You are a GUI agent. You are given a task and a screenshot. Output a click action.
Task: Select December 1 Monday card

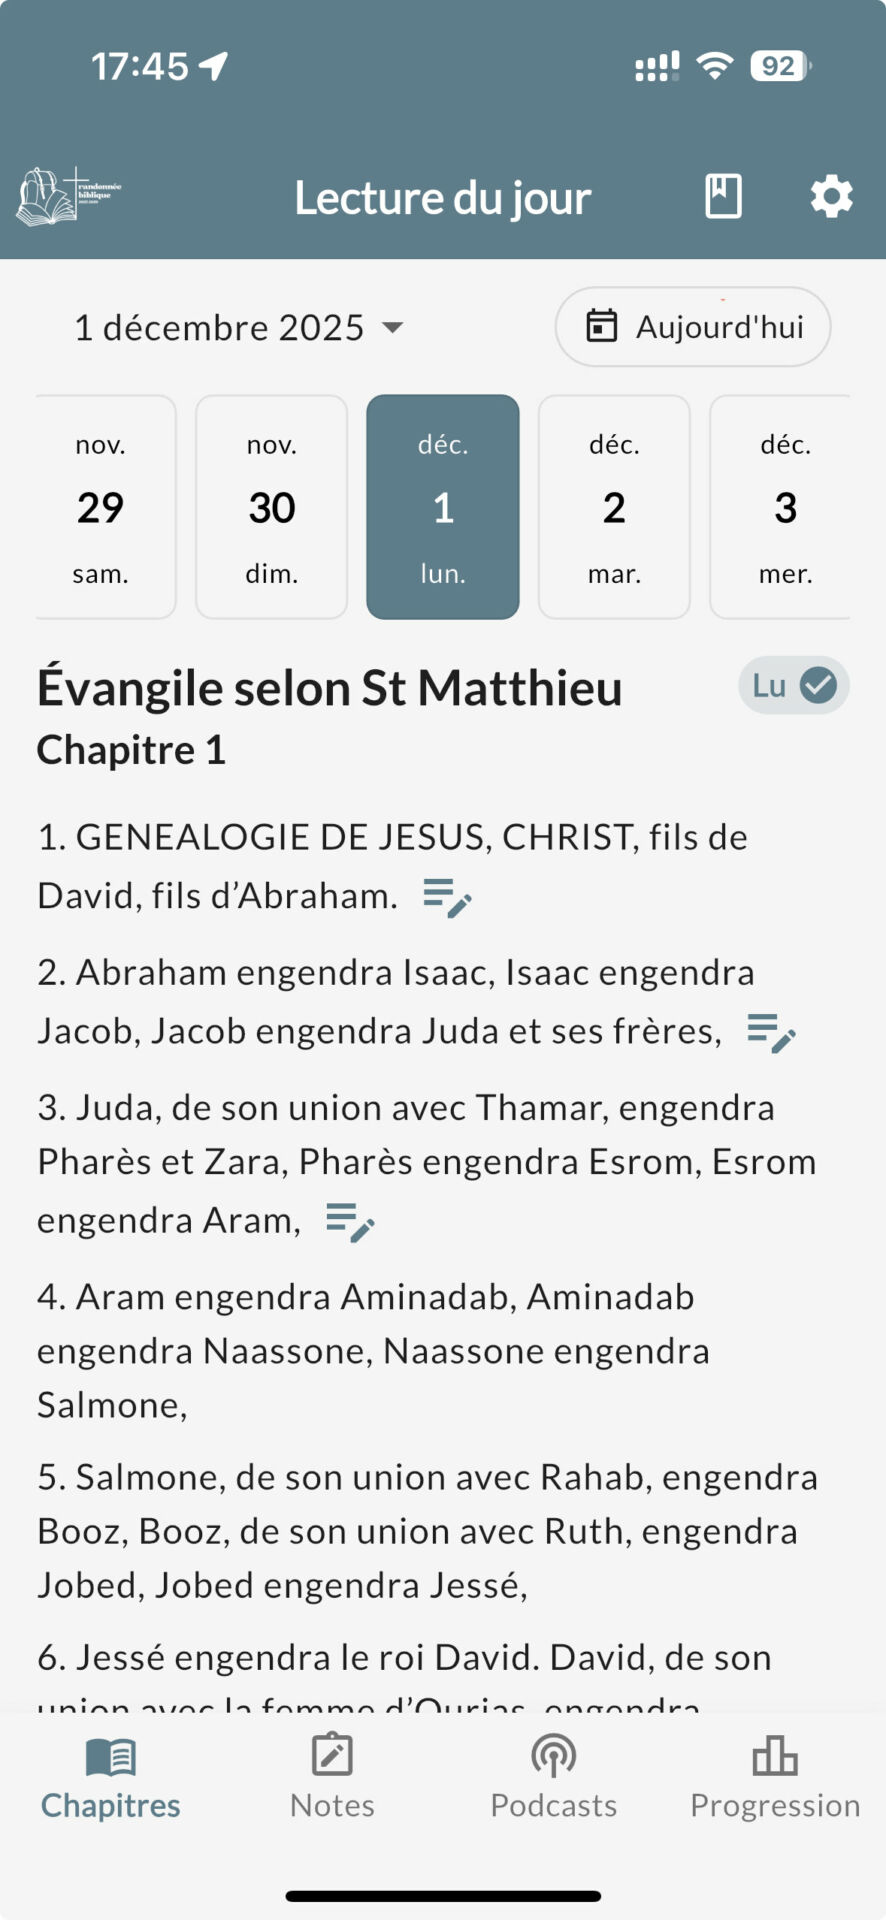pyautogui.click(x=443, y=507)
